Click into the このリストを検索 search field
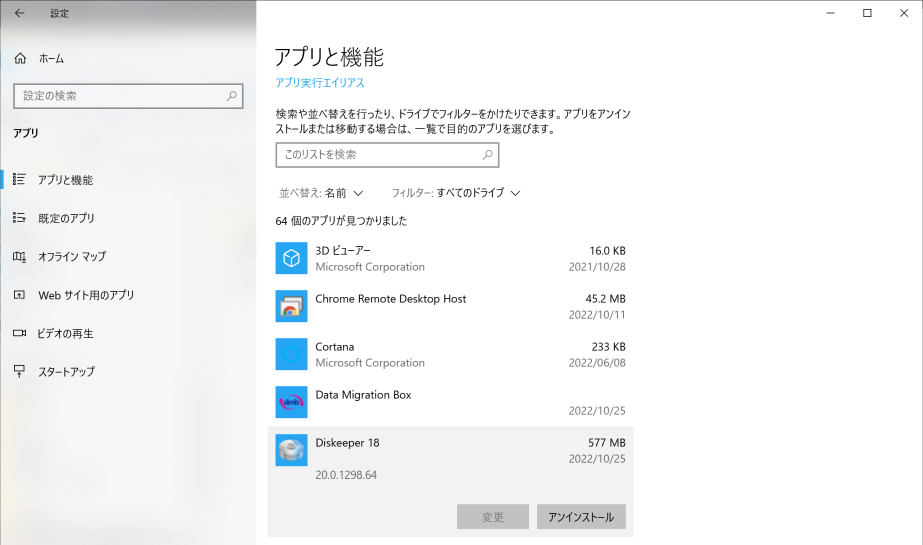The image size is (923, 545). [x=387, y=155]
